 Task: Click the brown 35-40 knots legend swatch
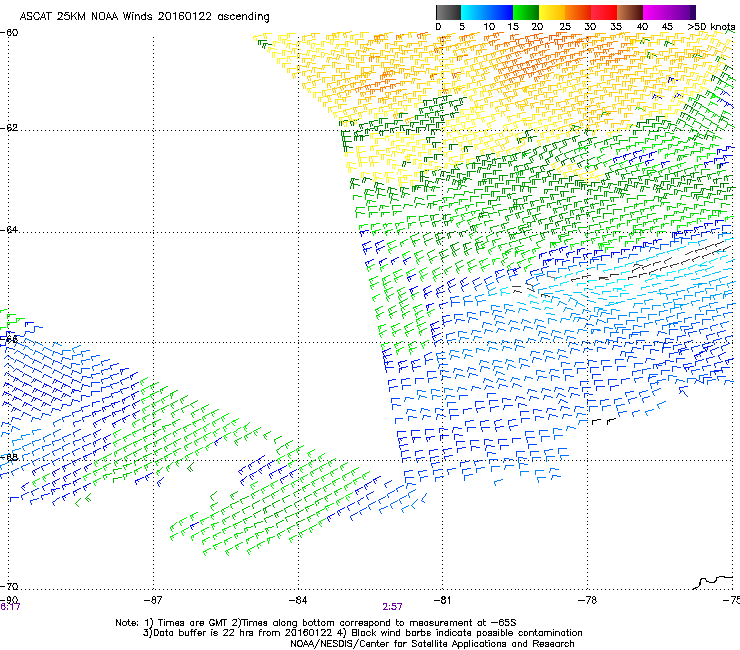630,12
